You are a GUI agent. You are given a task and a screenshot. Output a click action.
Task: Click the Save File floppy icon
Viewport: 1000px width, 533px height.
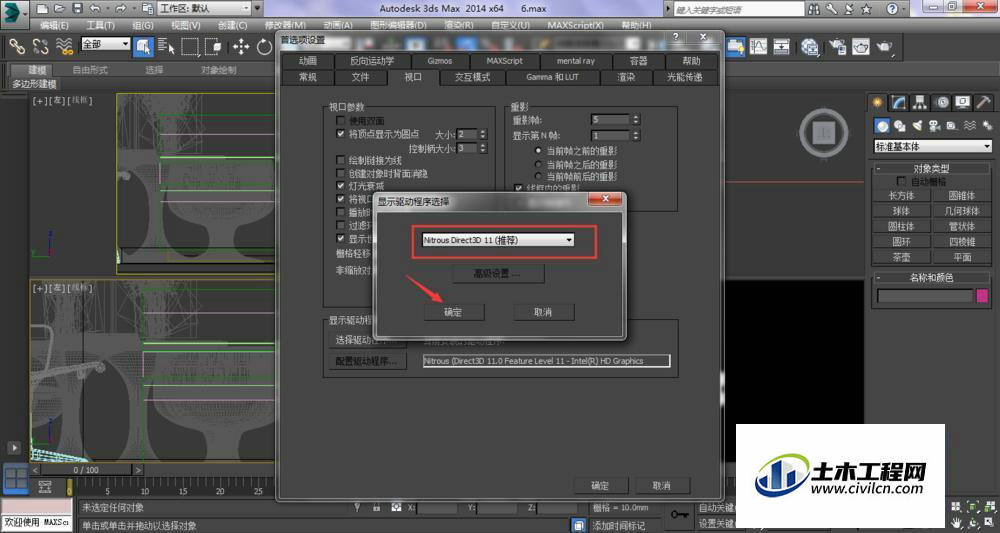(77, 9)
